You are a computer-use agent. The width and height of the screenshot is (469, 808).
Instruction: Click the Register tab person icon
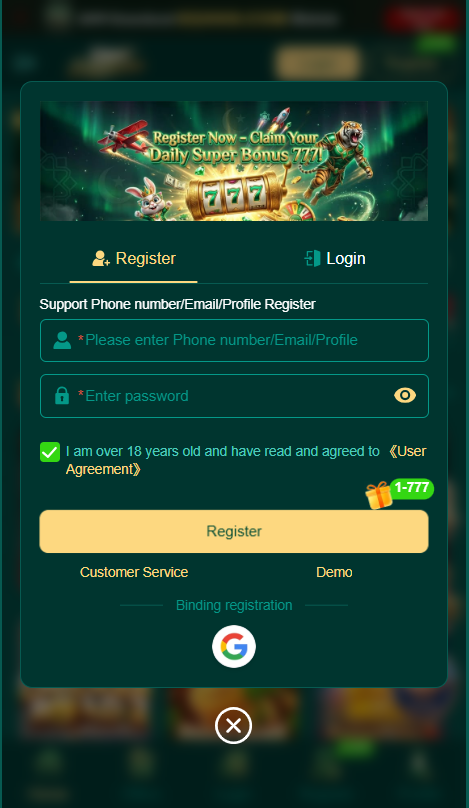click(101, 259)
